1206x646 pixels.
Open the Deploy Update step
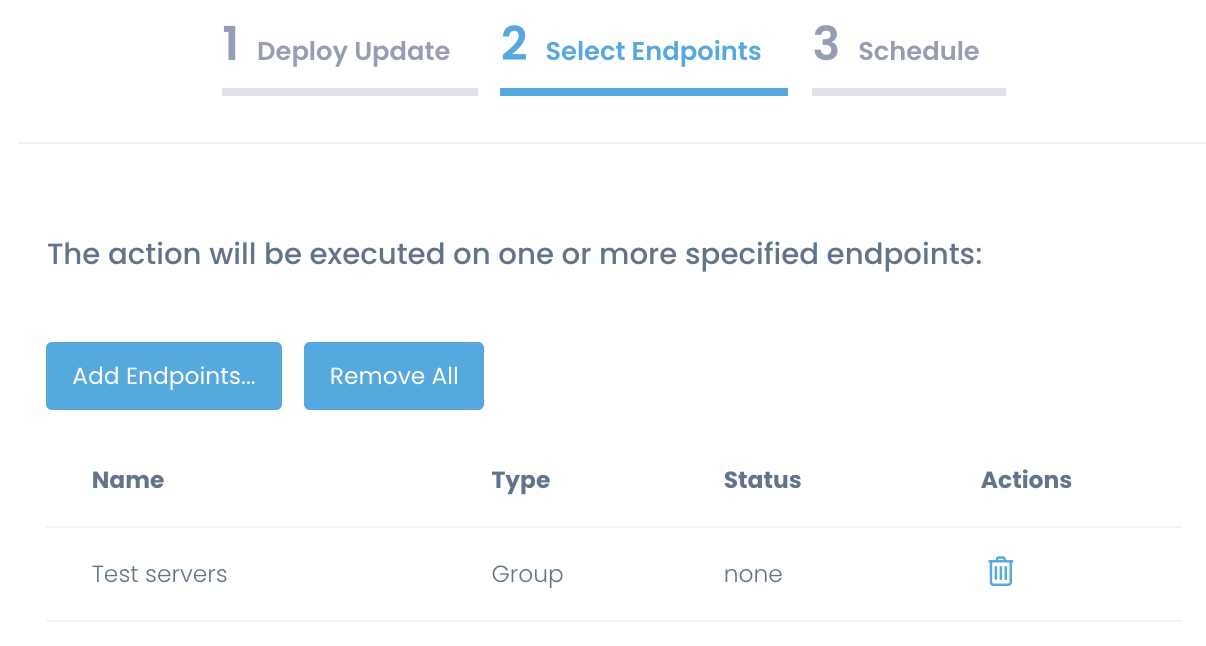tap(350, 51)
